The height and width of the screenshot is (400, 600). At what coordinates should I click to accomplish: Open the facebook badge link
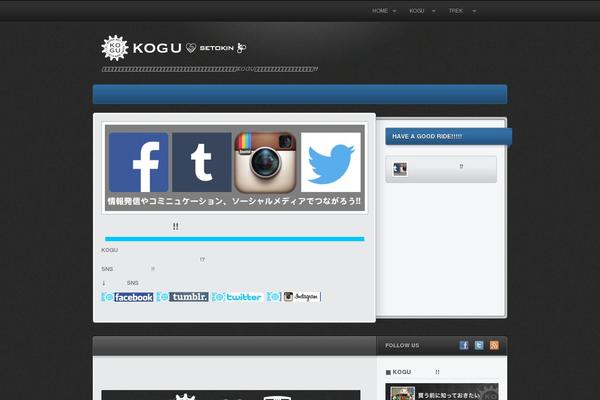coord(127,297)
